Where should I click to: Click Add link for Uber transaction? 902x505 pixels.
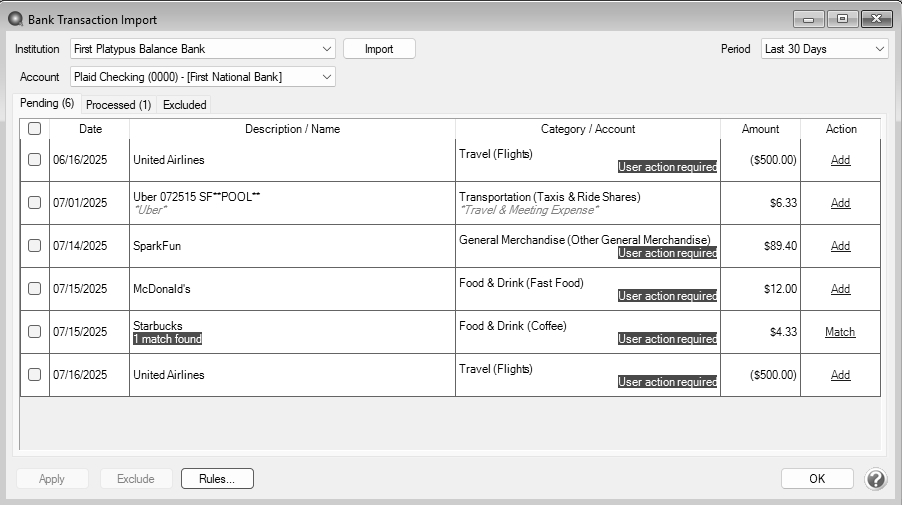point(840,203)
